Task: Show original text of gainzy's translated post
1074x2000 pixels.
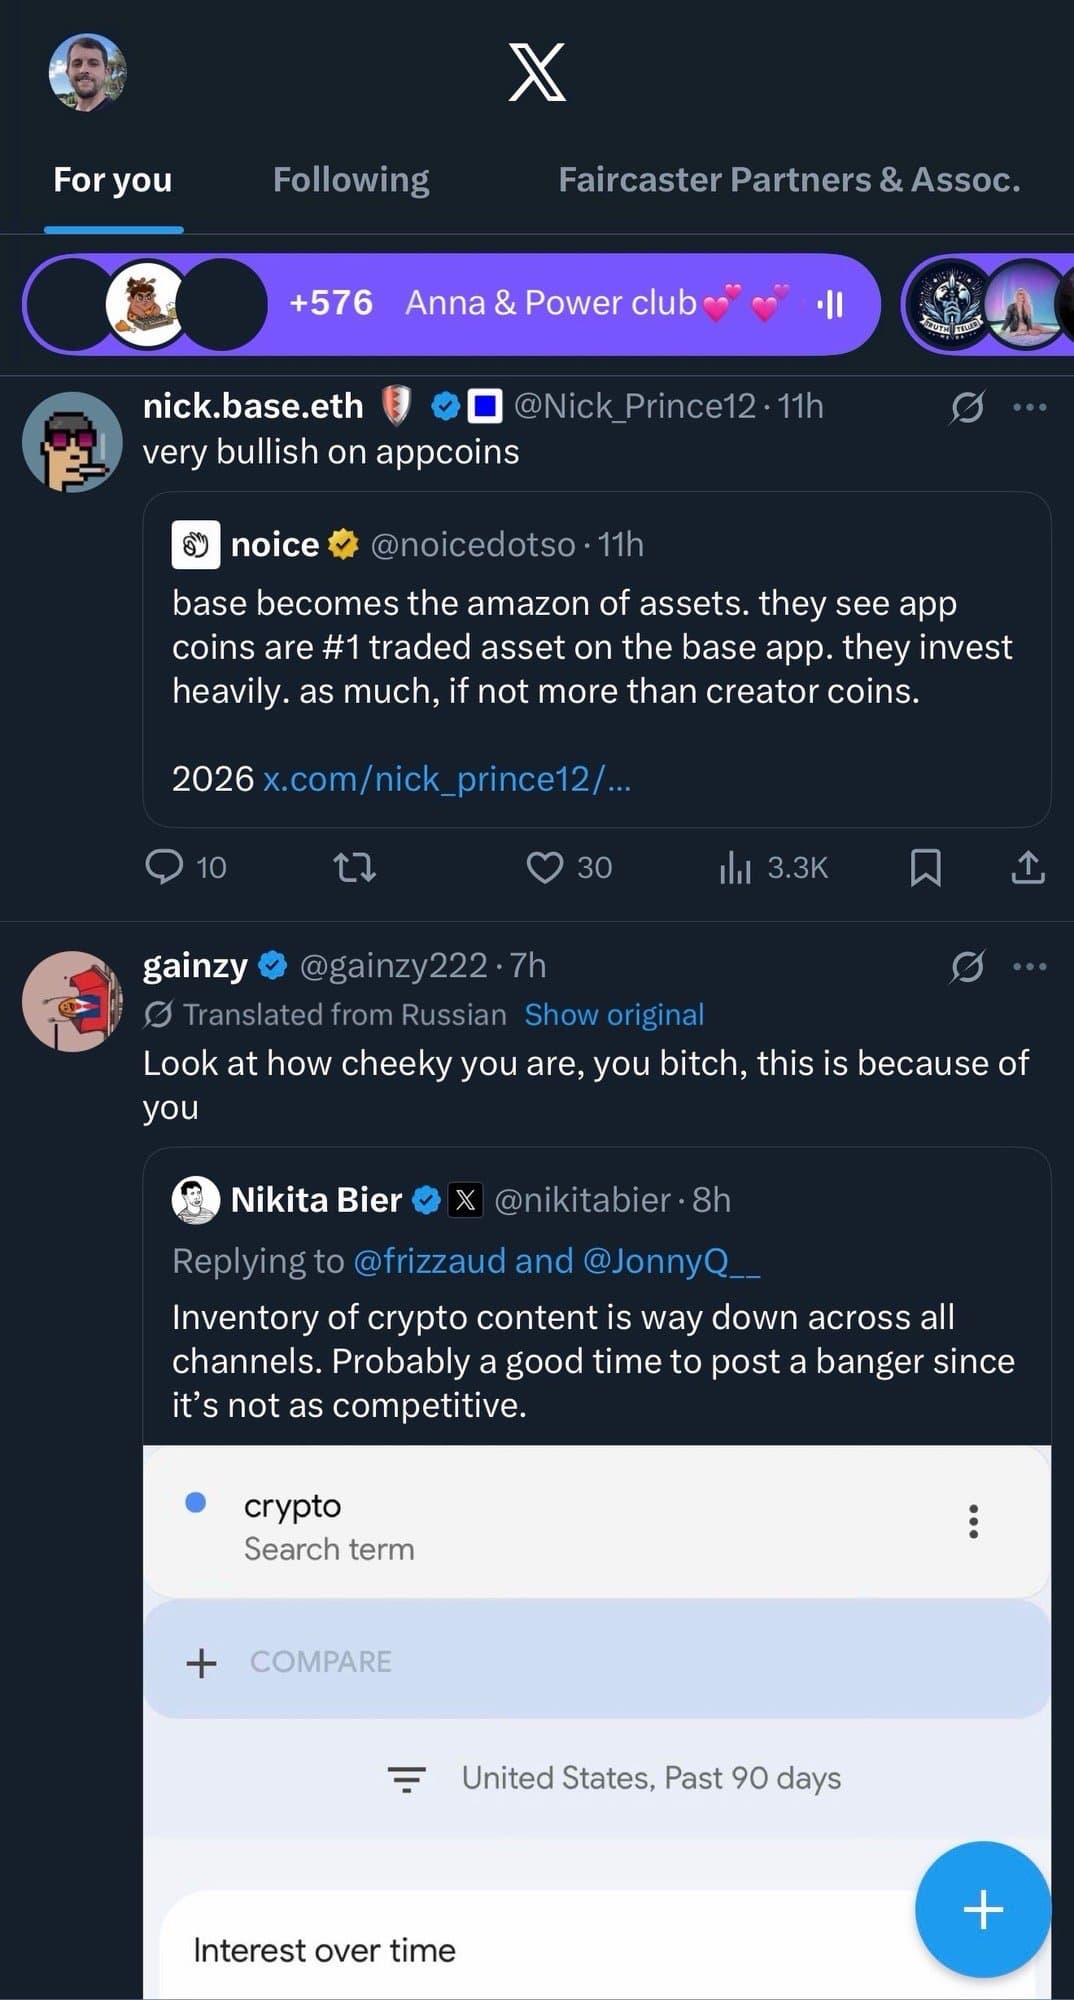Action: [613, 1014]
